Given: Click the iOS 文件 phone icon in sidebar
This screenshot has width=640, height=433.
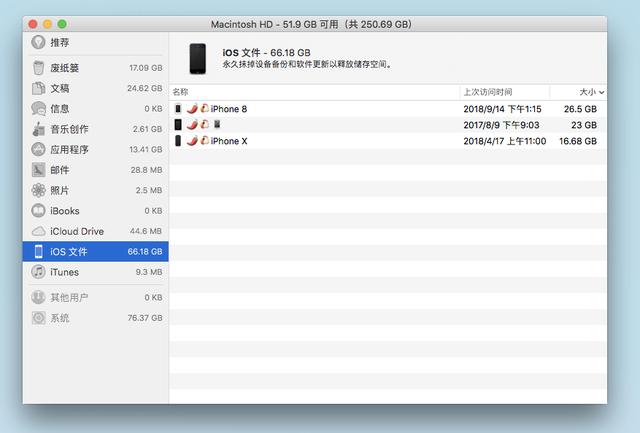Looking at the screenshot, I should [38, 251].
